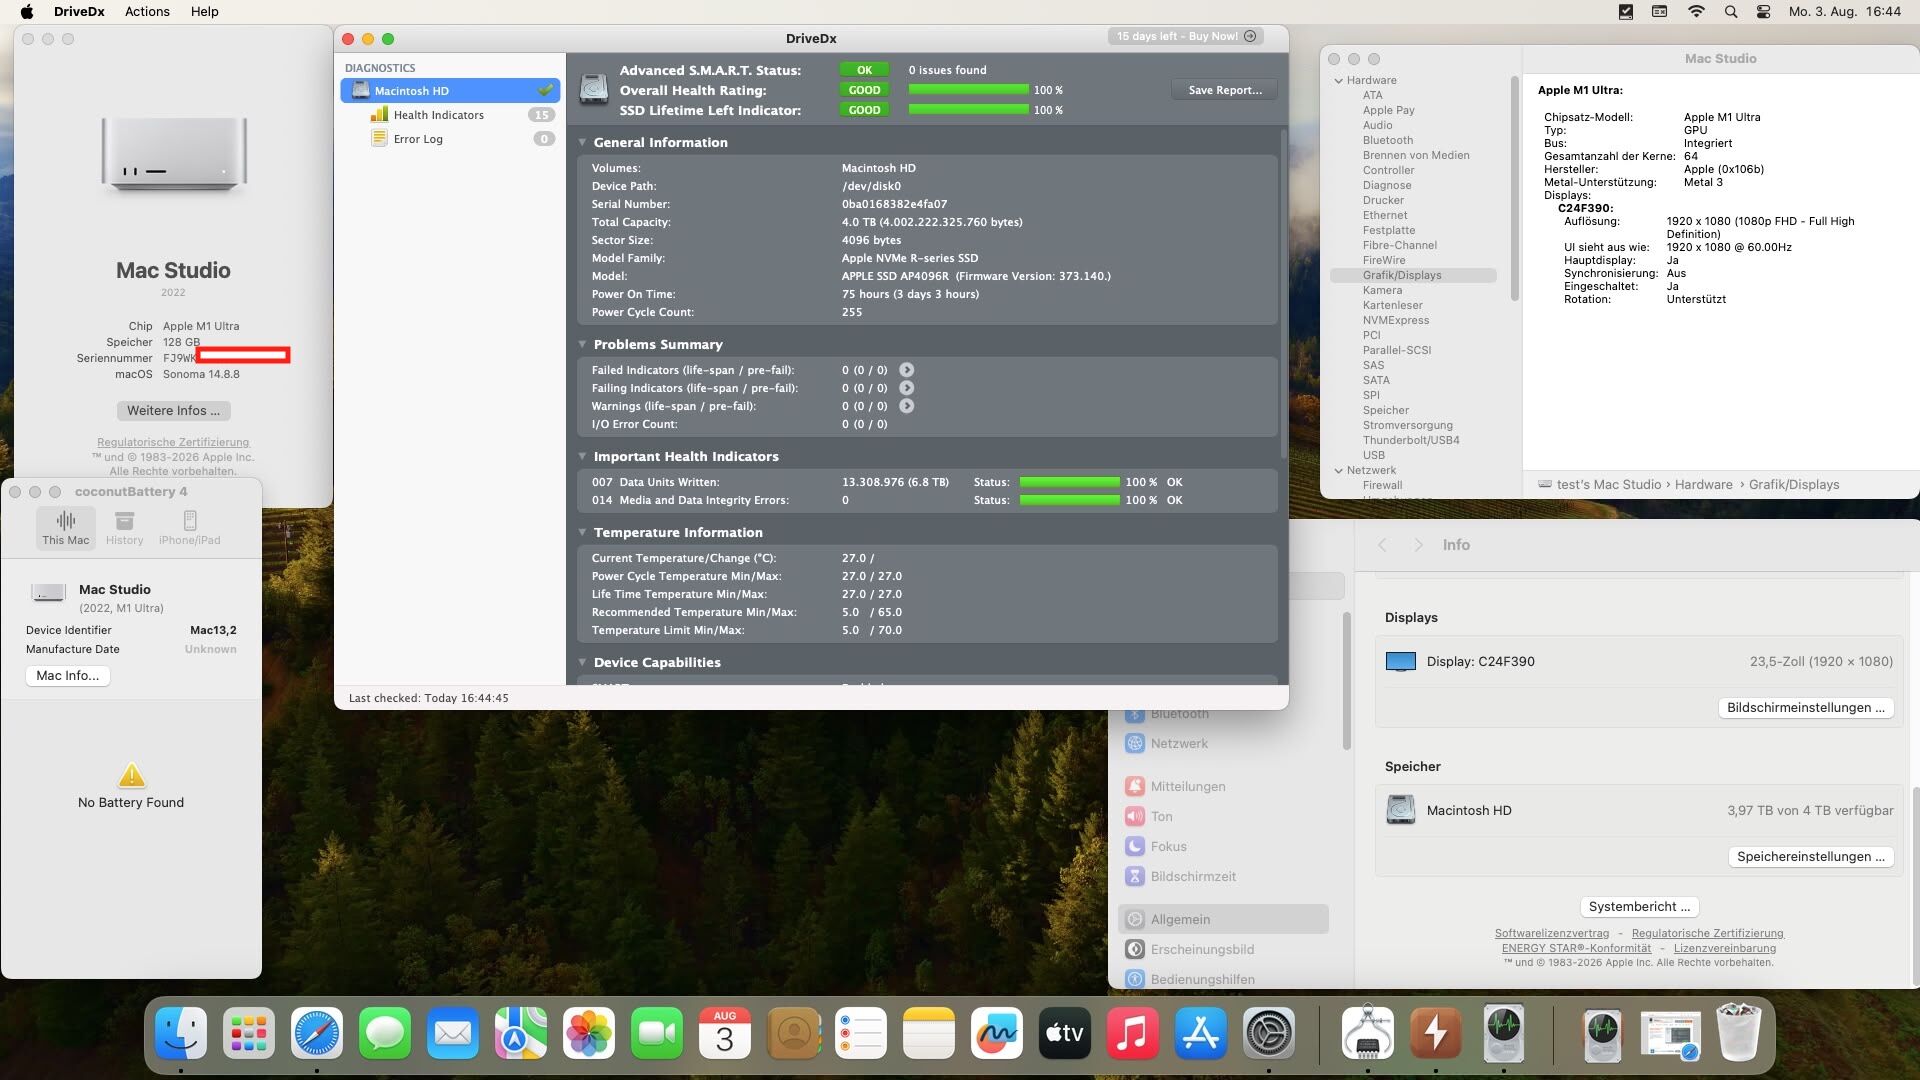Switch to iPhone/iPad tab in coconutBattery
This screenshot has height=1080, width=1920.
pos(190,527)
